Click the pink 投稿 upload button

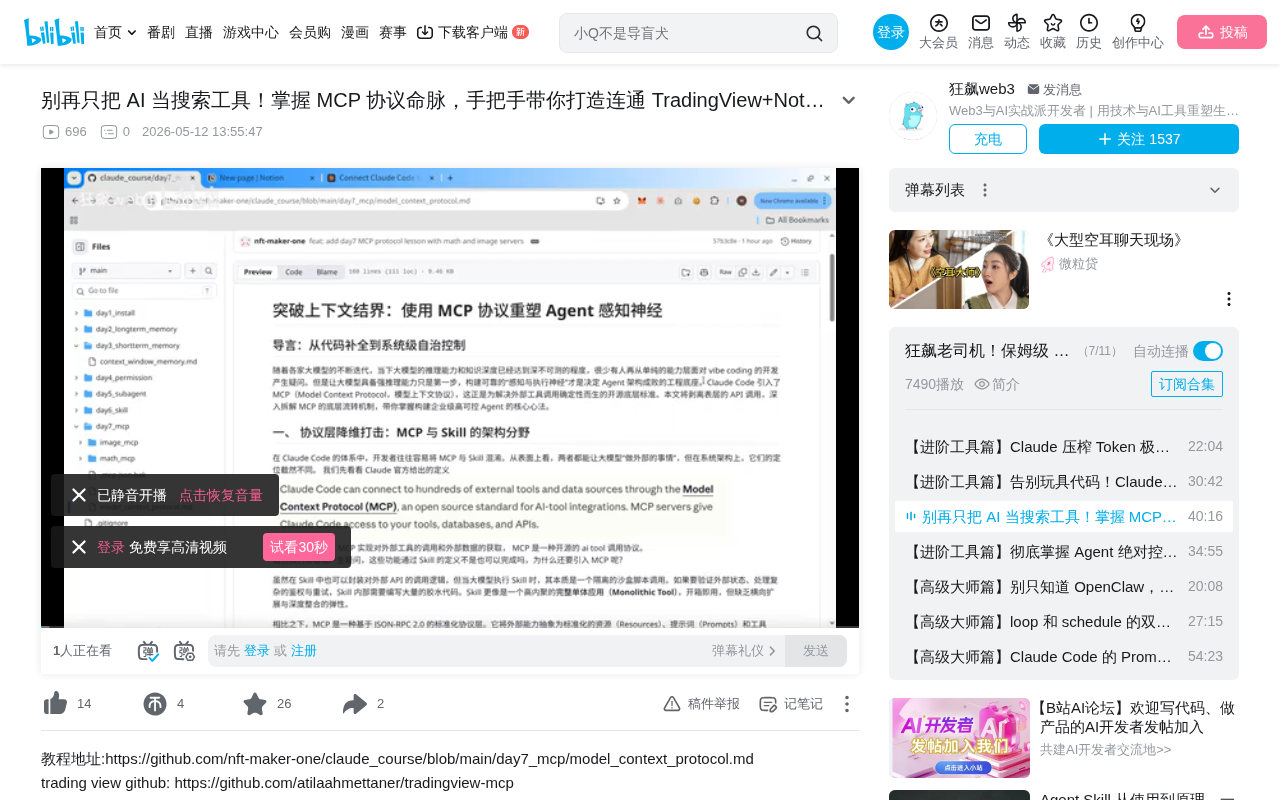tap(1222, 32)
